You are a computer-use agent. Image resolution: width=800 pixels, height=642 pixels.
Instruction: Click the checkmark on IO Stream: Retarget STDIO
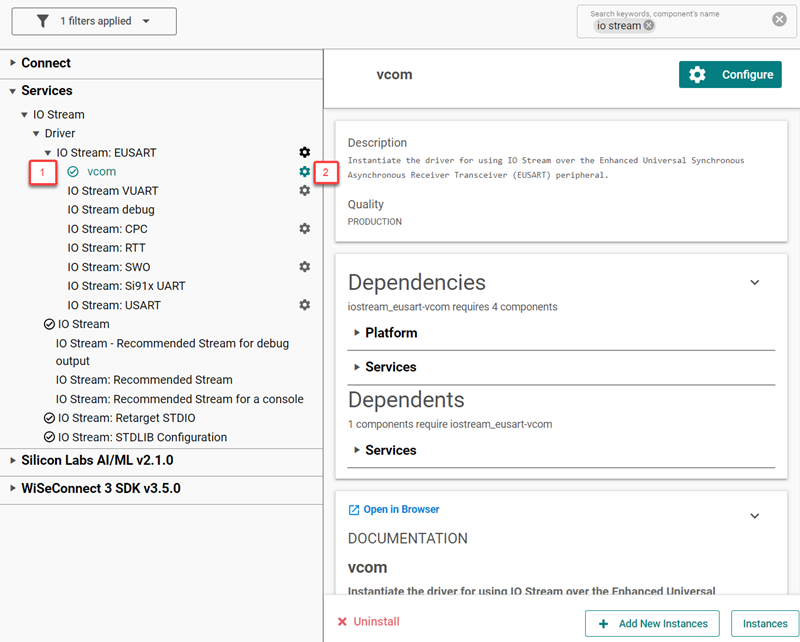point(49,418)
